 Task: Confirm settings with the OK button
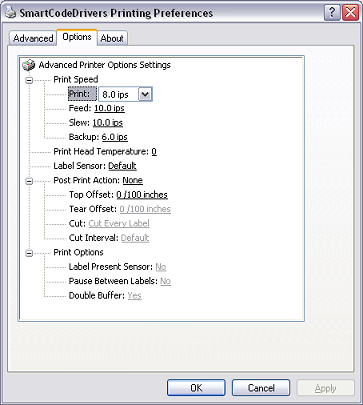click(196, 388)
